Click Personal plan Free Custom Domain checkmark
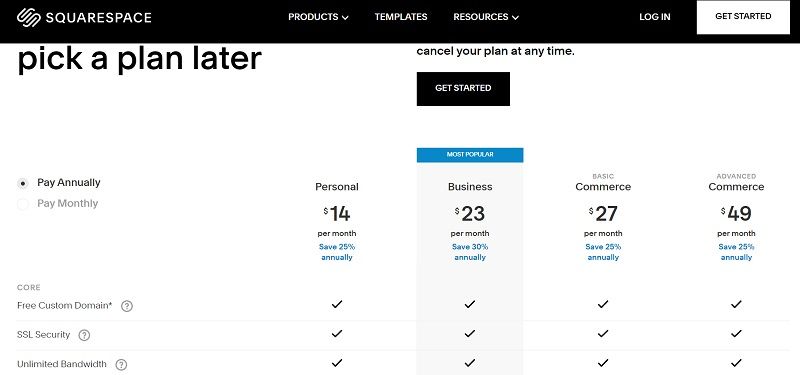Screen dimensions: 800x375 [337, 305]
